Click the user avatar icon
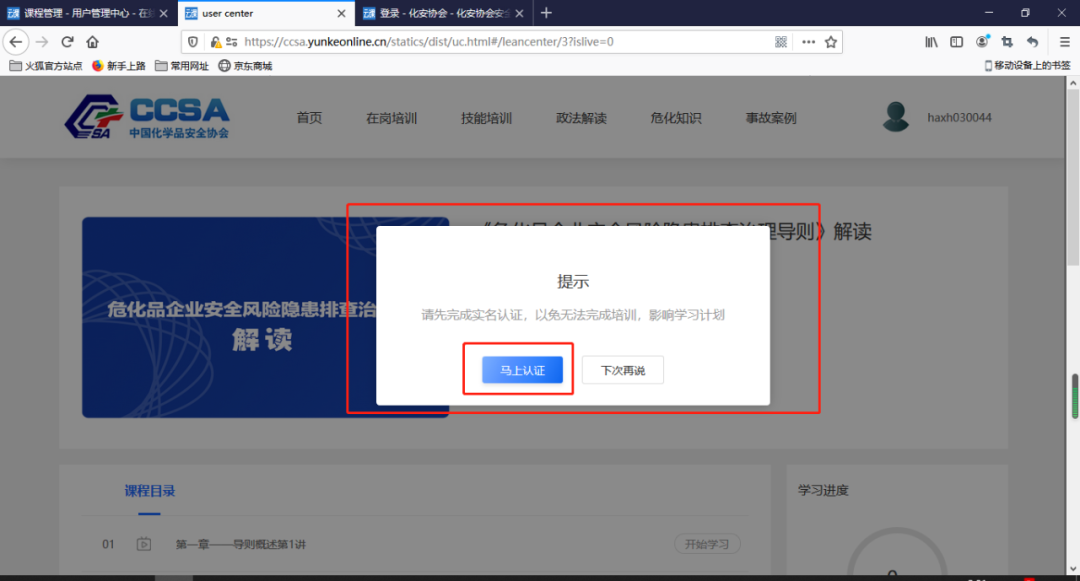The height and width of the screenshot is (581, 1080). point(895,117)
